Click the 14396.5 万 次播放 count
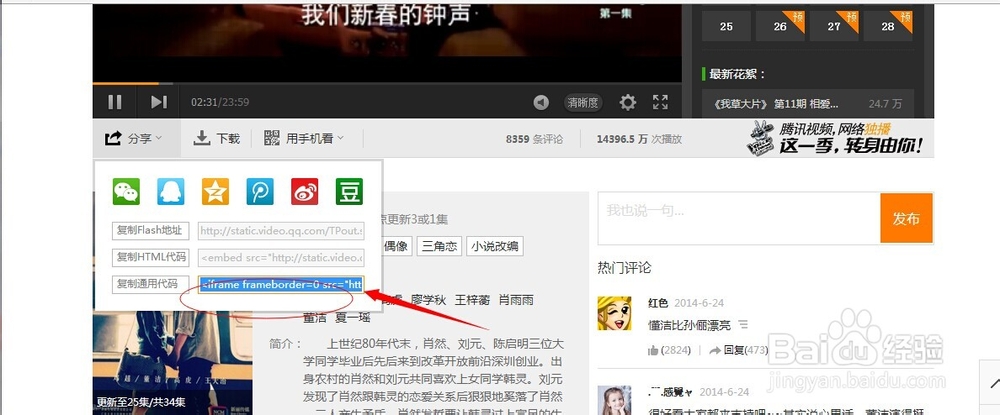This screenshot has width=1000, height=415. pos(639,139)
